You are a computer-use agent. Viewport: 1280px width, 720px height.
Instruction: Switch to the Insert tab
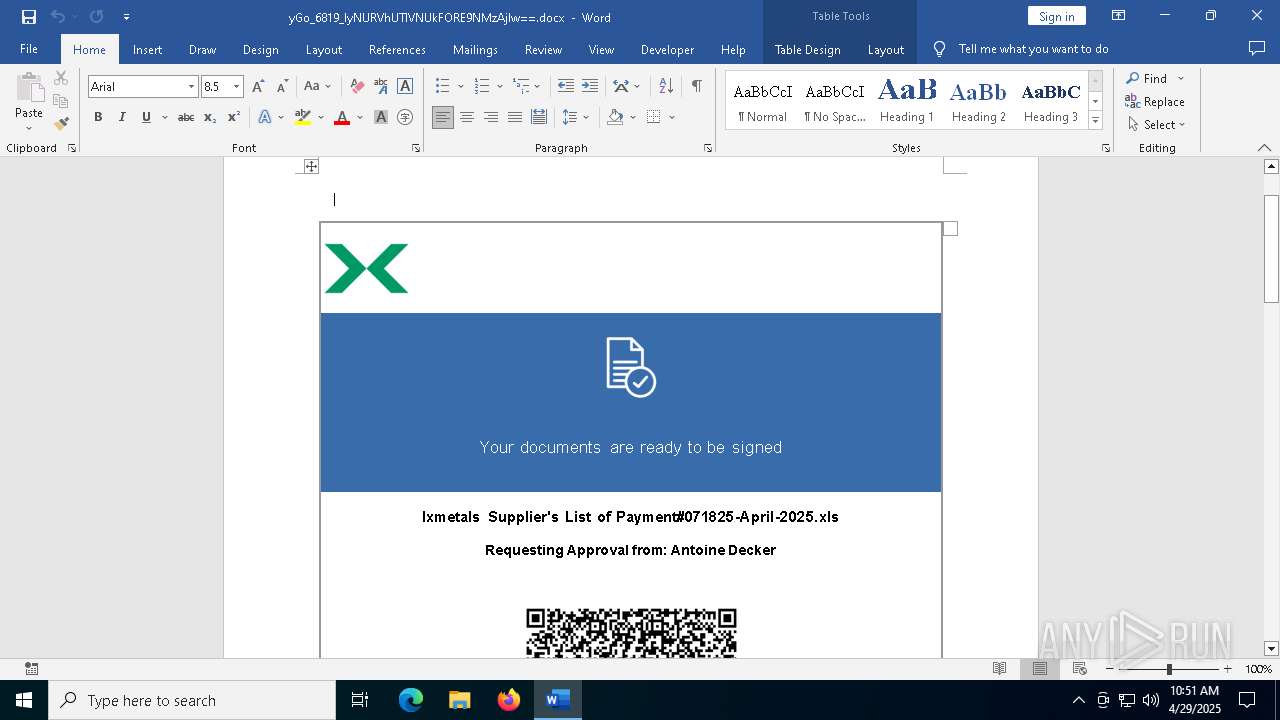pyautogui.click(x=147, y=49)
